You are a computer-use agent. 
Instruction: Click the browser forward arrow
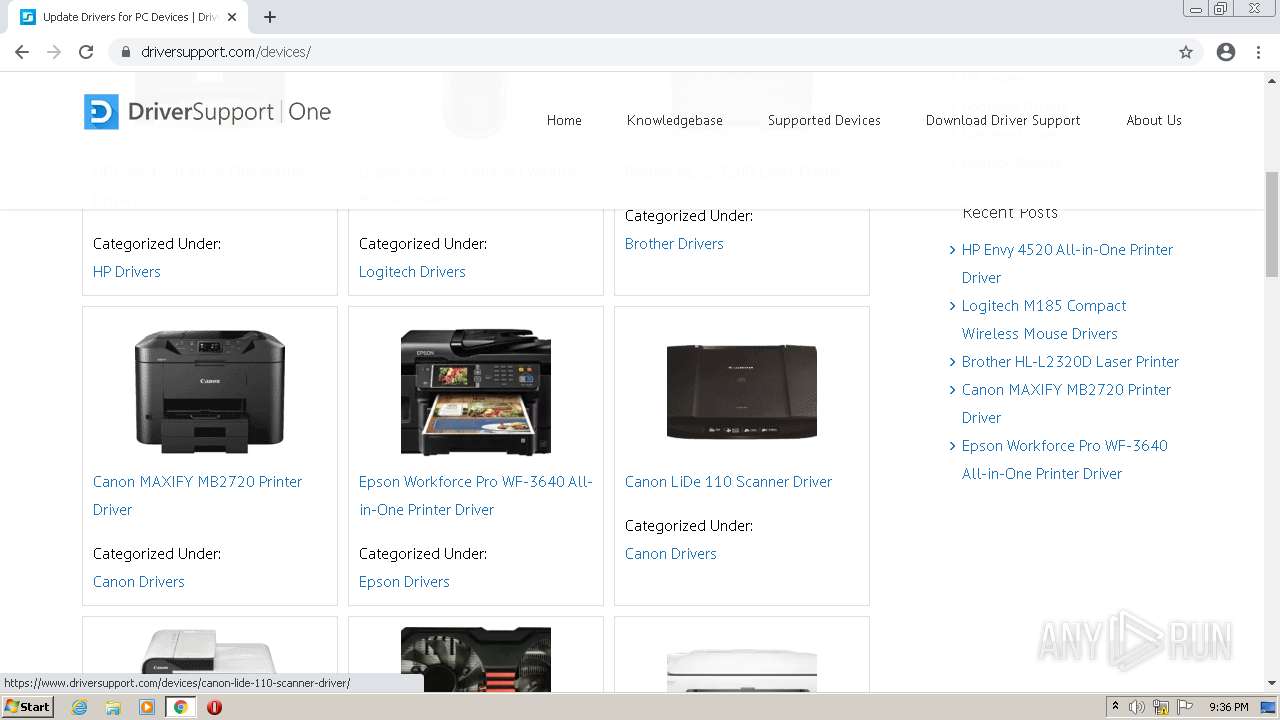tap(54, 52)
